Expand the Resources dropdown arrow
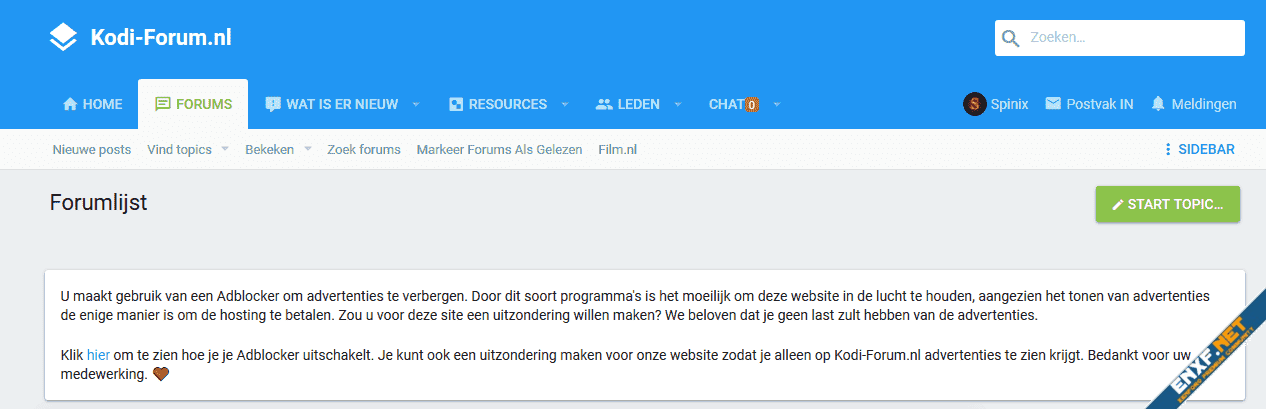 (x=565, y=104)
